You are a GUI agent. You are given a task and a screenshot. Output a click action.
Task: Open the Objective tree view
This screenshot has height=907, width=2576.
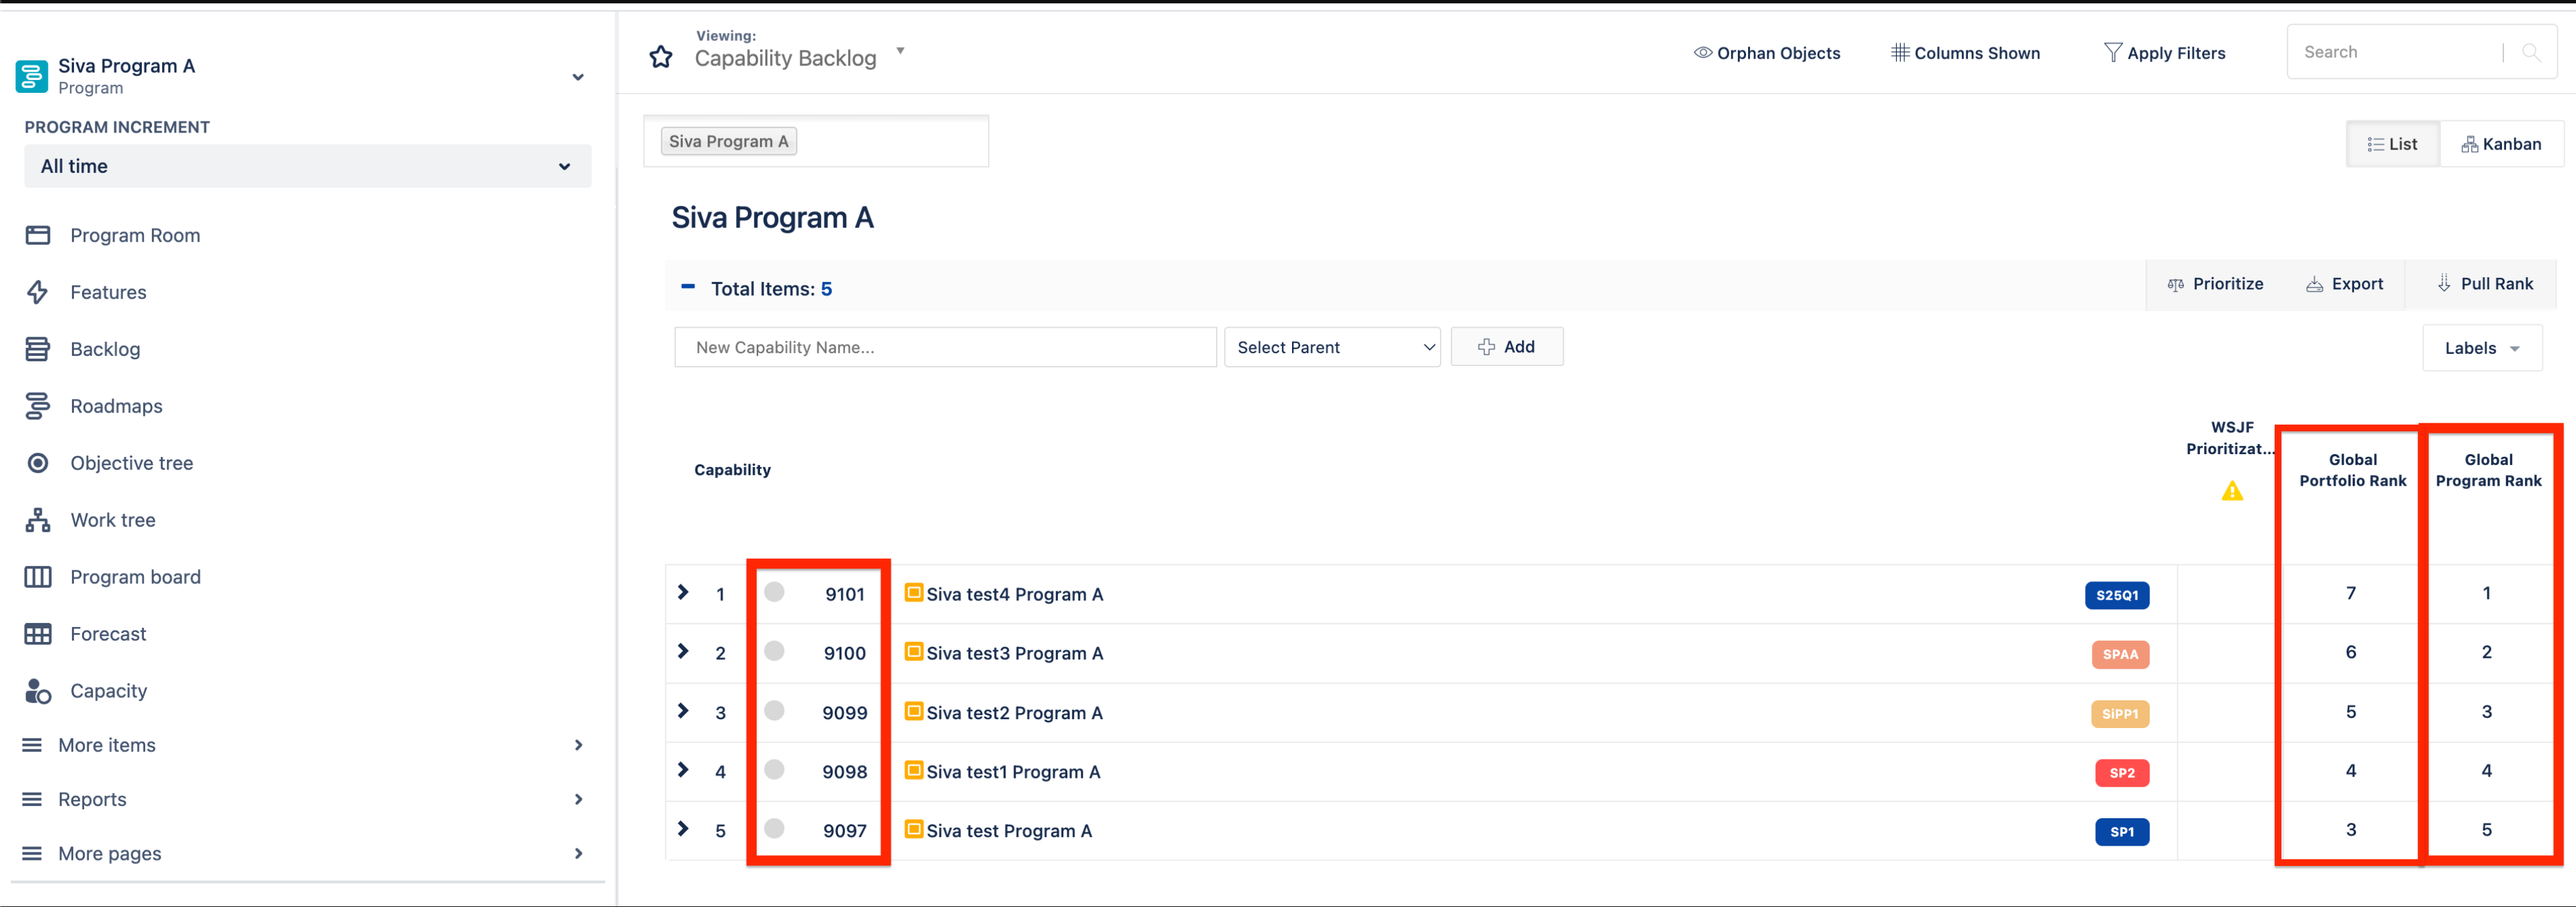pos(132,462)
